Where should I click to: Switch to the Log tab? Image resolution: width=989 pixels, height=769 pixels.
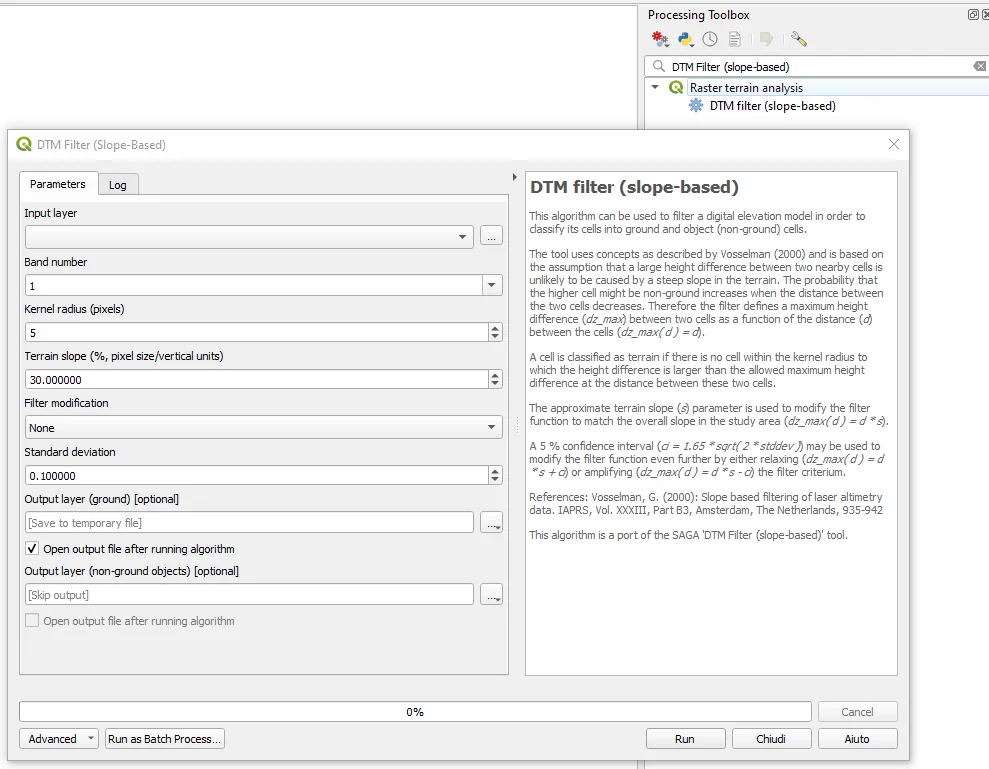[x=118, y=185]
